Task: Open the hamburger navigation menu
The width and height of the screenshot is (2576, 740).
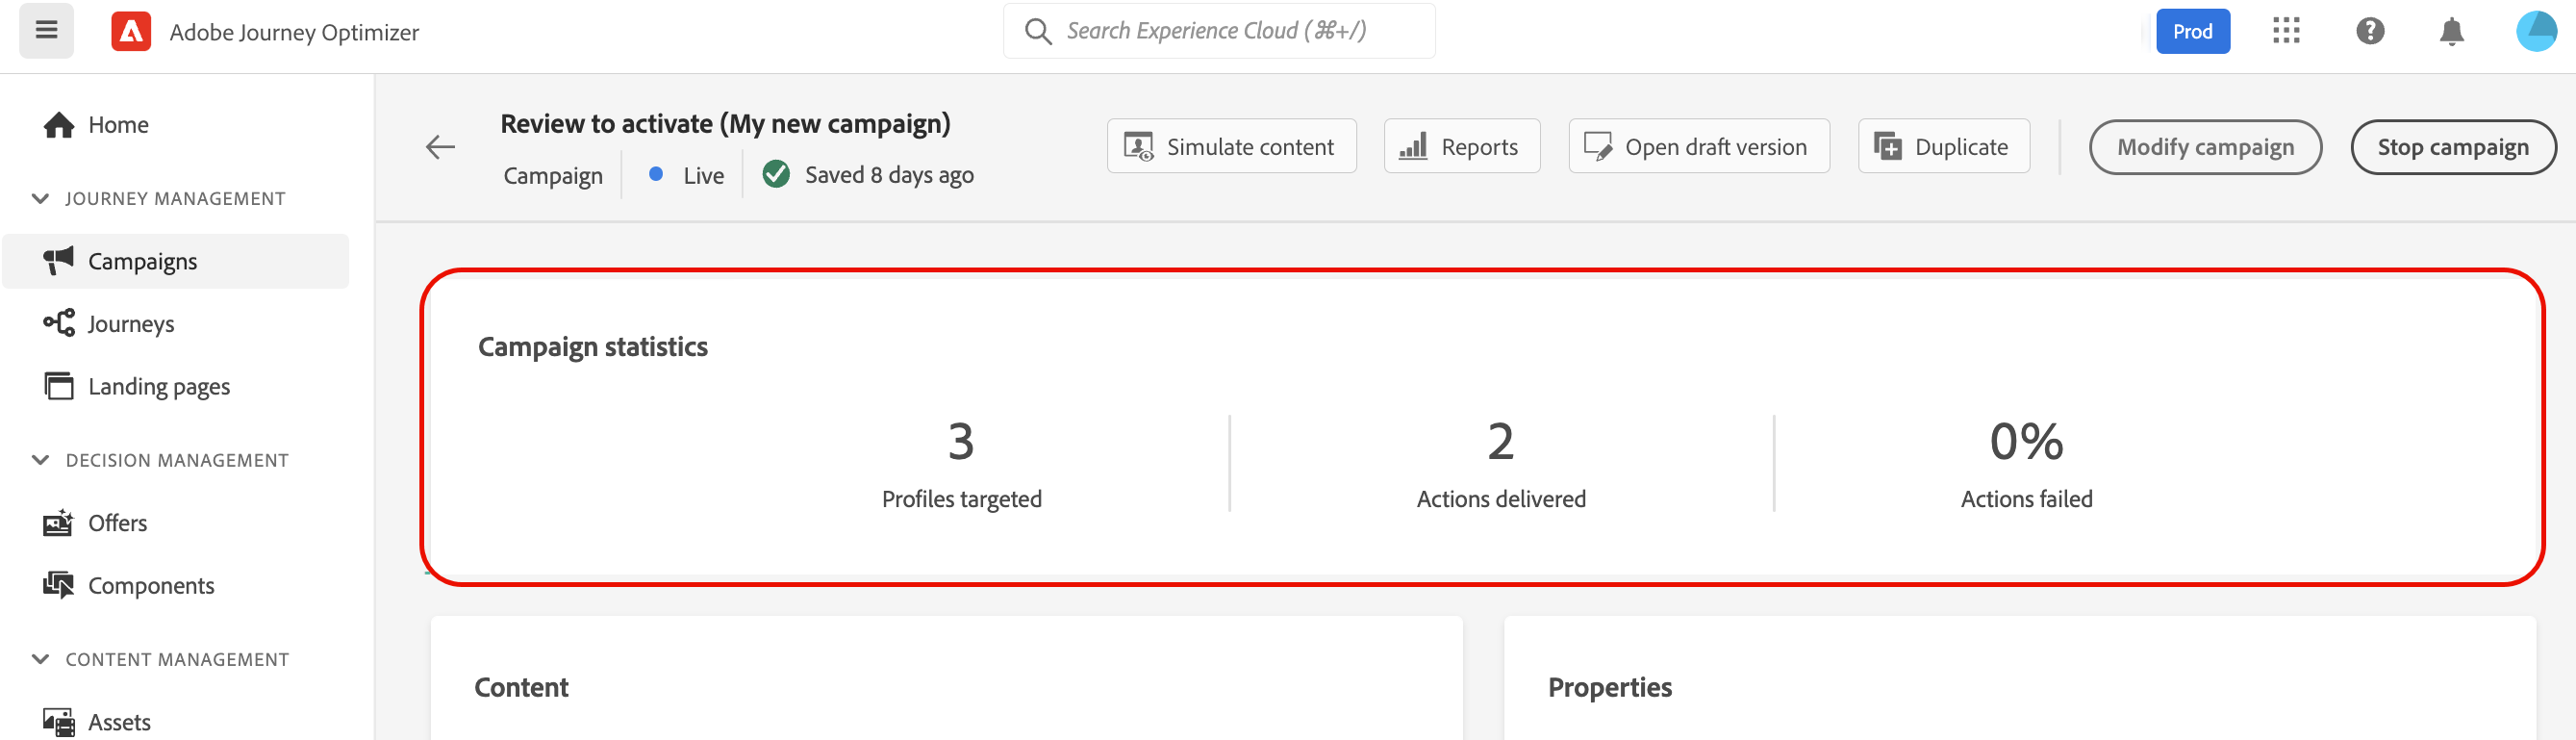Action: [x=46, y=30]
